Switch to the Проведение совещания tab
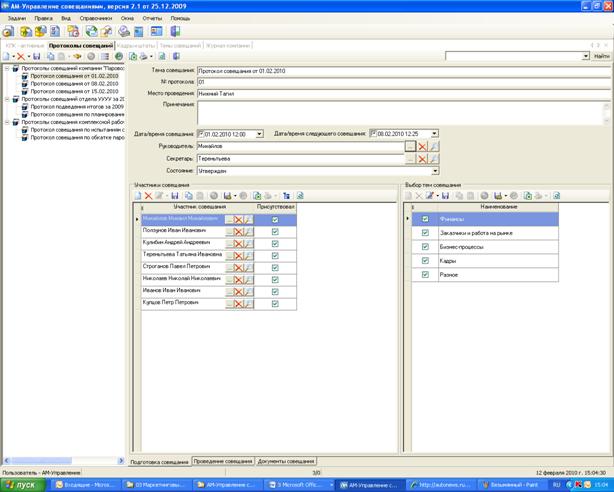614x492 pixels. click(224, 462)
